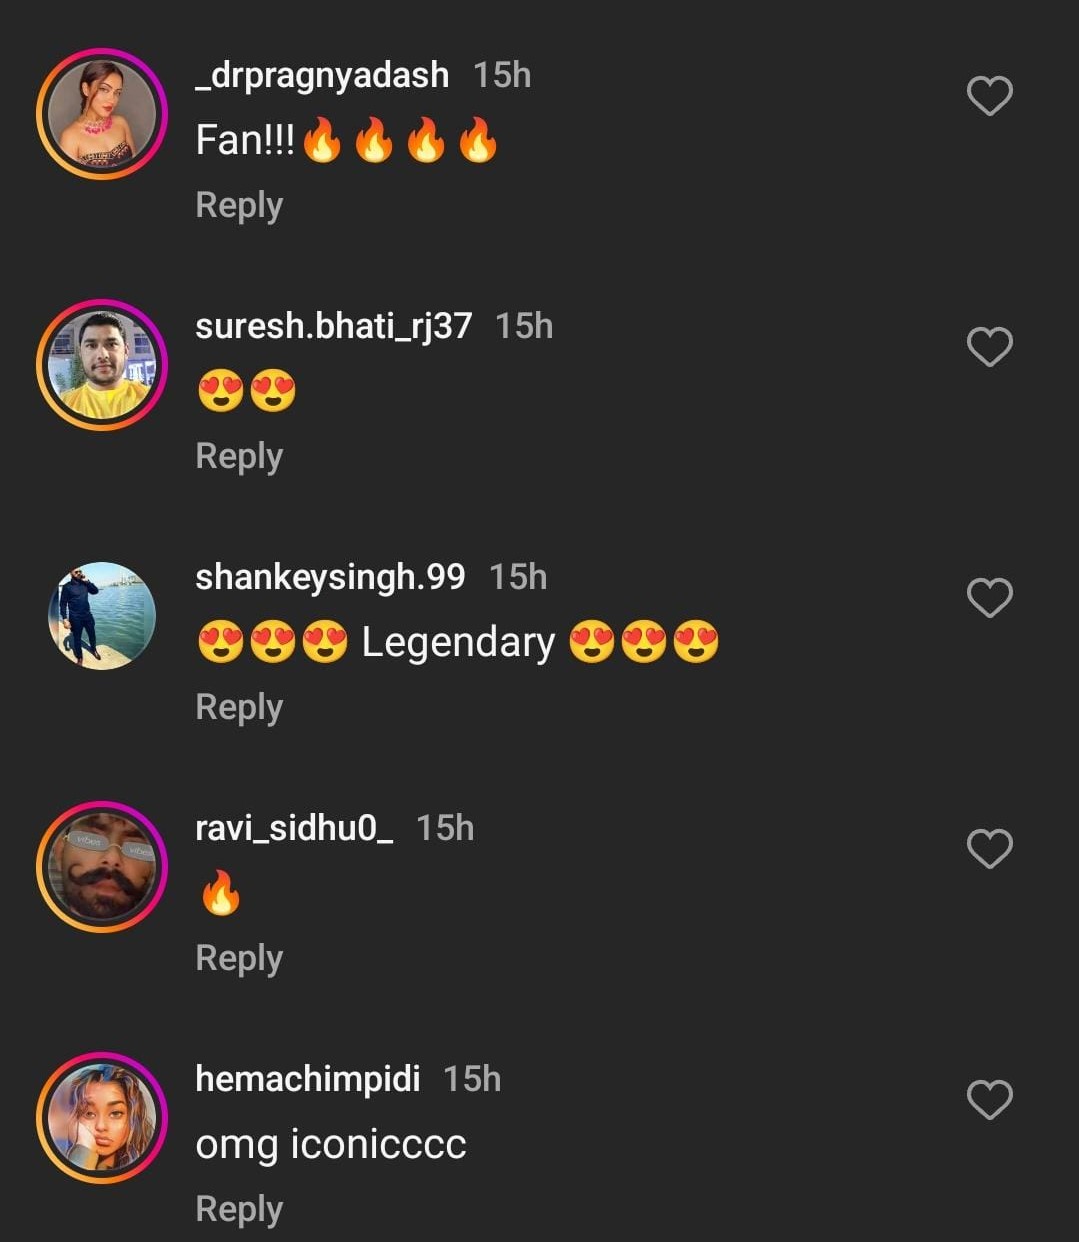Visit the _drpragnyadash username link
Viewport: 1079px width, 1242px height.
322,75
